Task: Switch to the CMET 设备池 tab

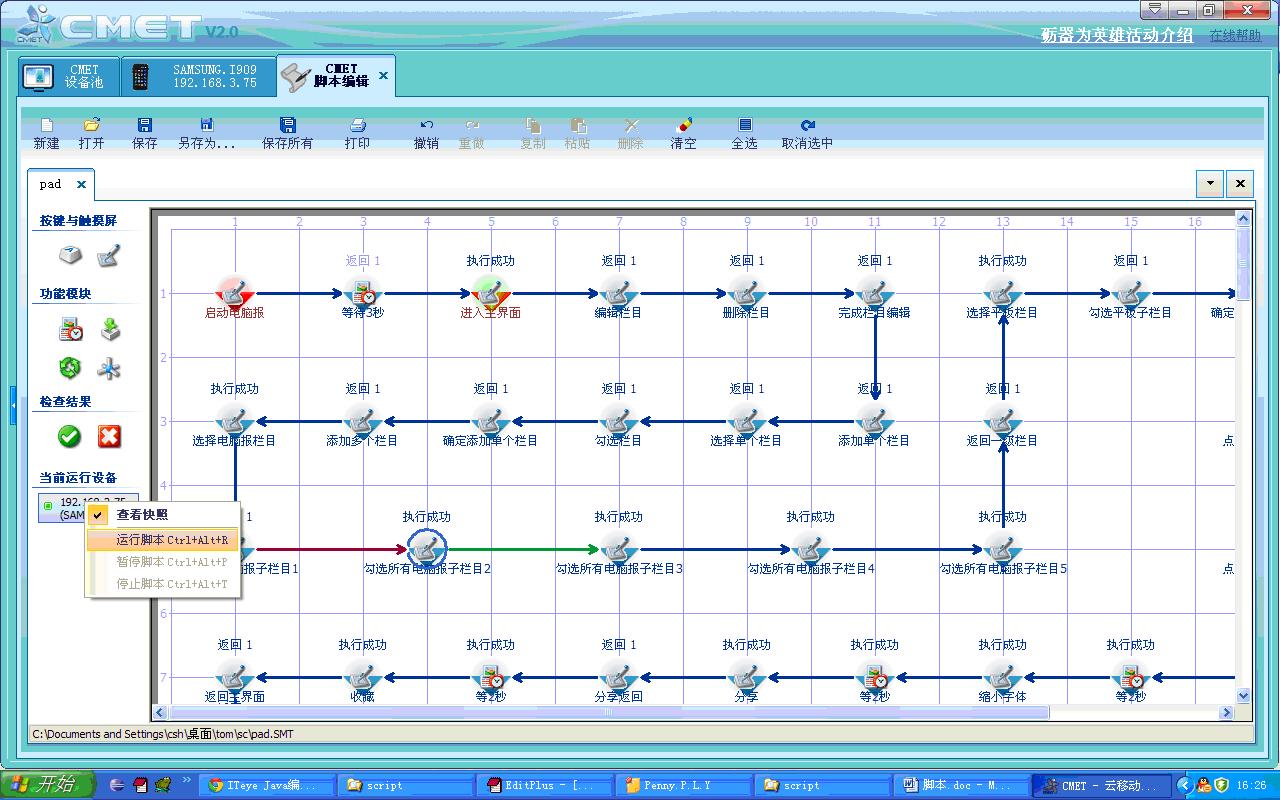Action: point(69,77)
